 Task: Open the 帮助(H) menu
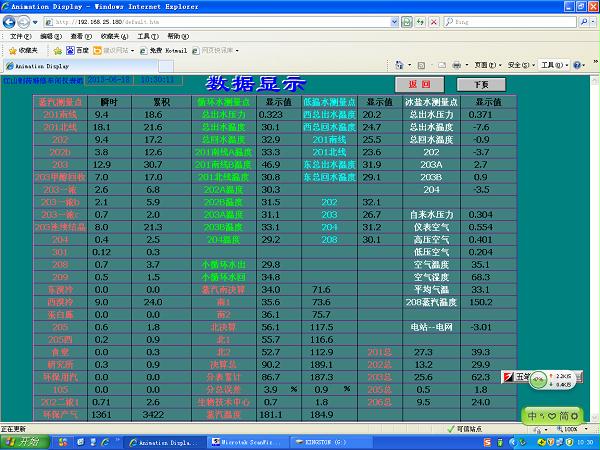click(x=176, y=35)
